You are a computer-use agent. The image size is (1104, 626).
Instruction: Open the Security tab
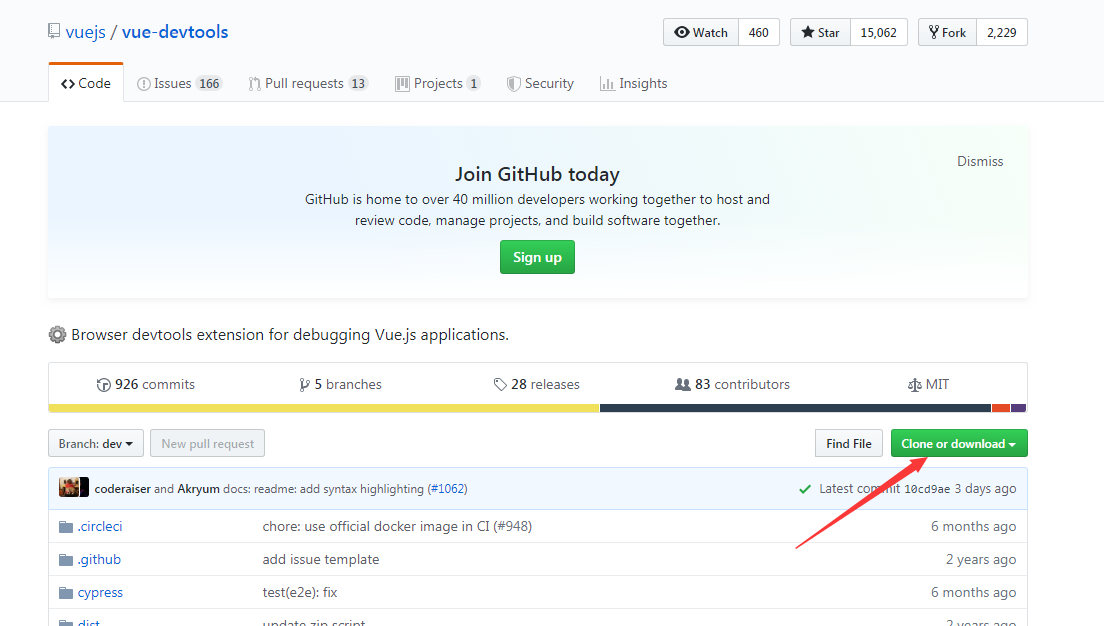click(541, 83)
